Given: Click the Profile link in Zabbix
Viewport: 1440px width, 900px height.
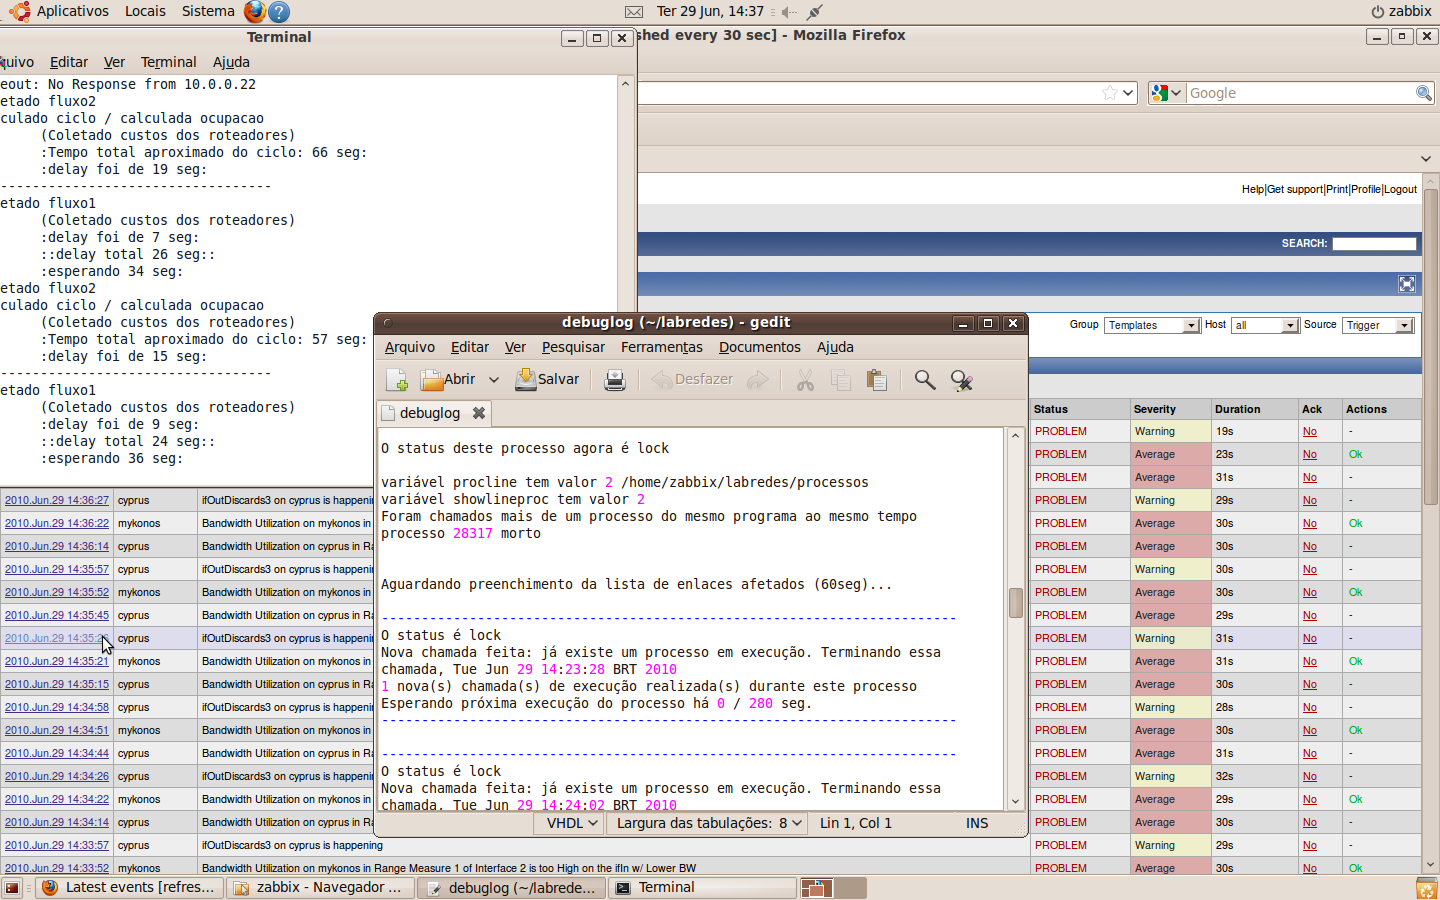Looking at the screenshot, I should tap(1366, 189).
